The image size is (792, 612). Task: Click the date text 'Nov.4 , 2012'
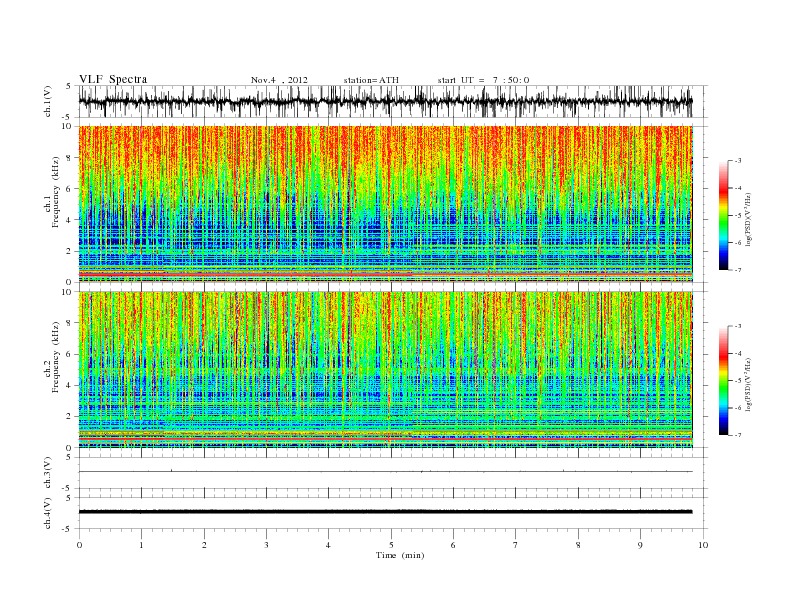tap(279, 80)
